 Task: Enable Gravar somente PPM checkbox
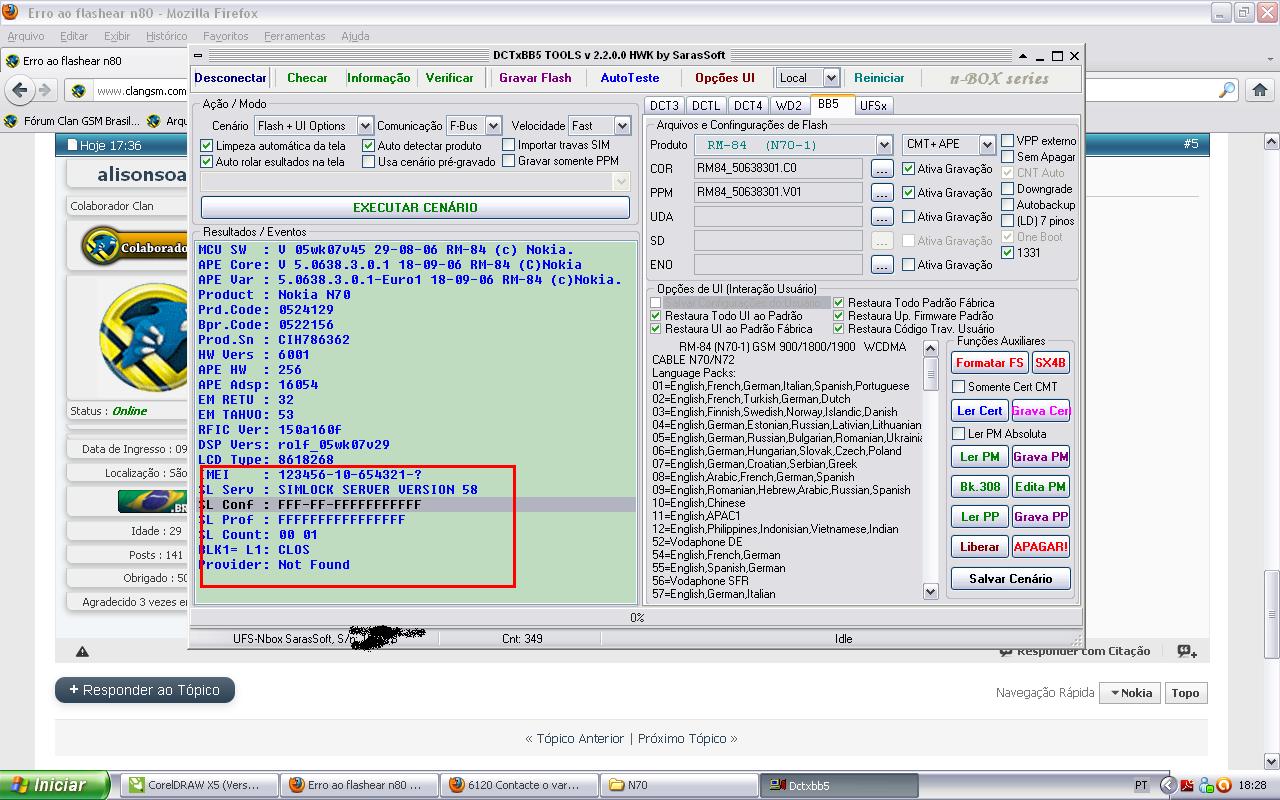[x=509, y=161]
